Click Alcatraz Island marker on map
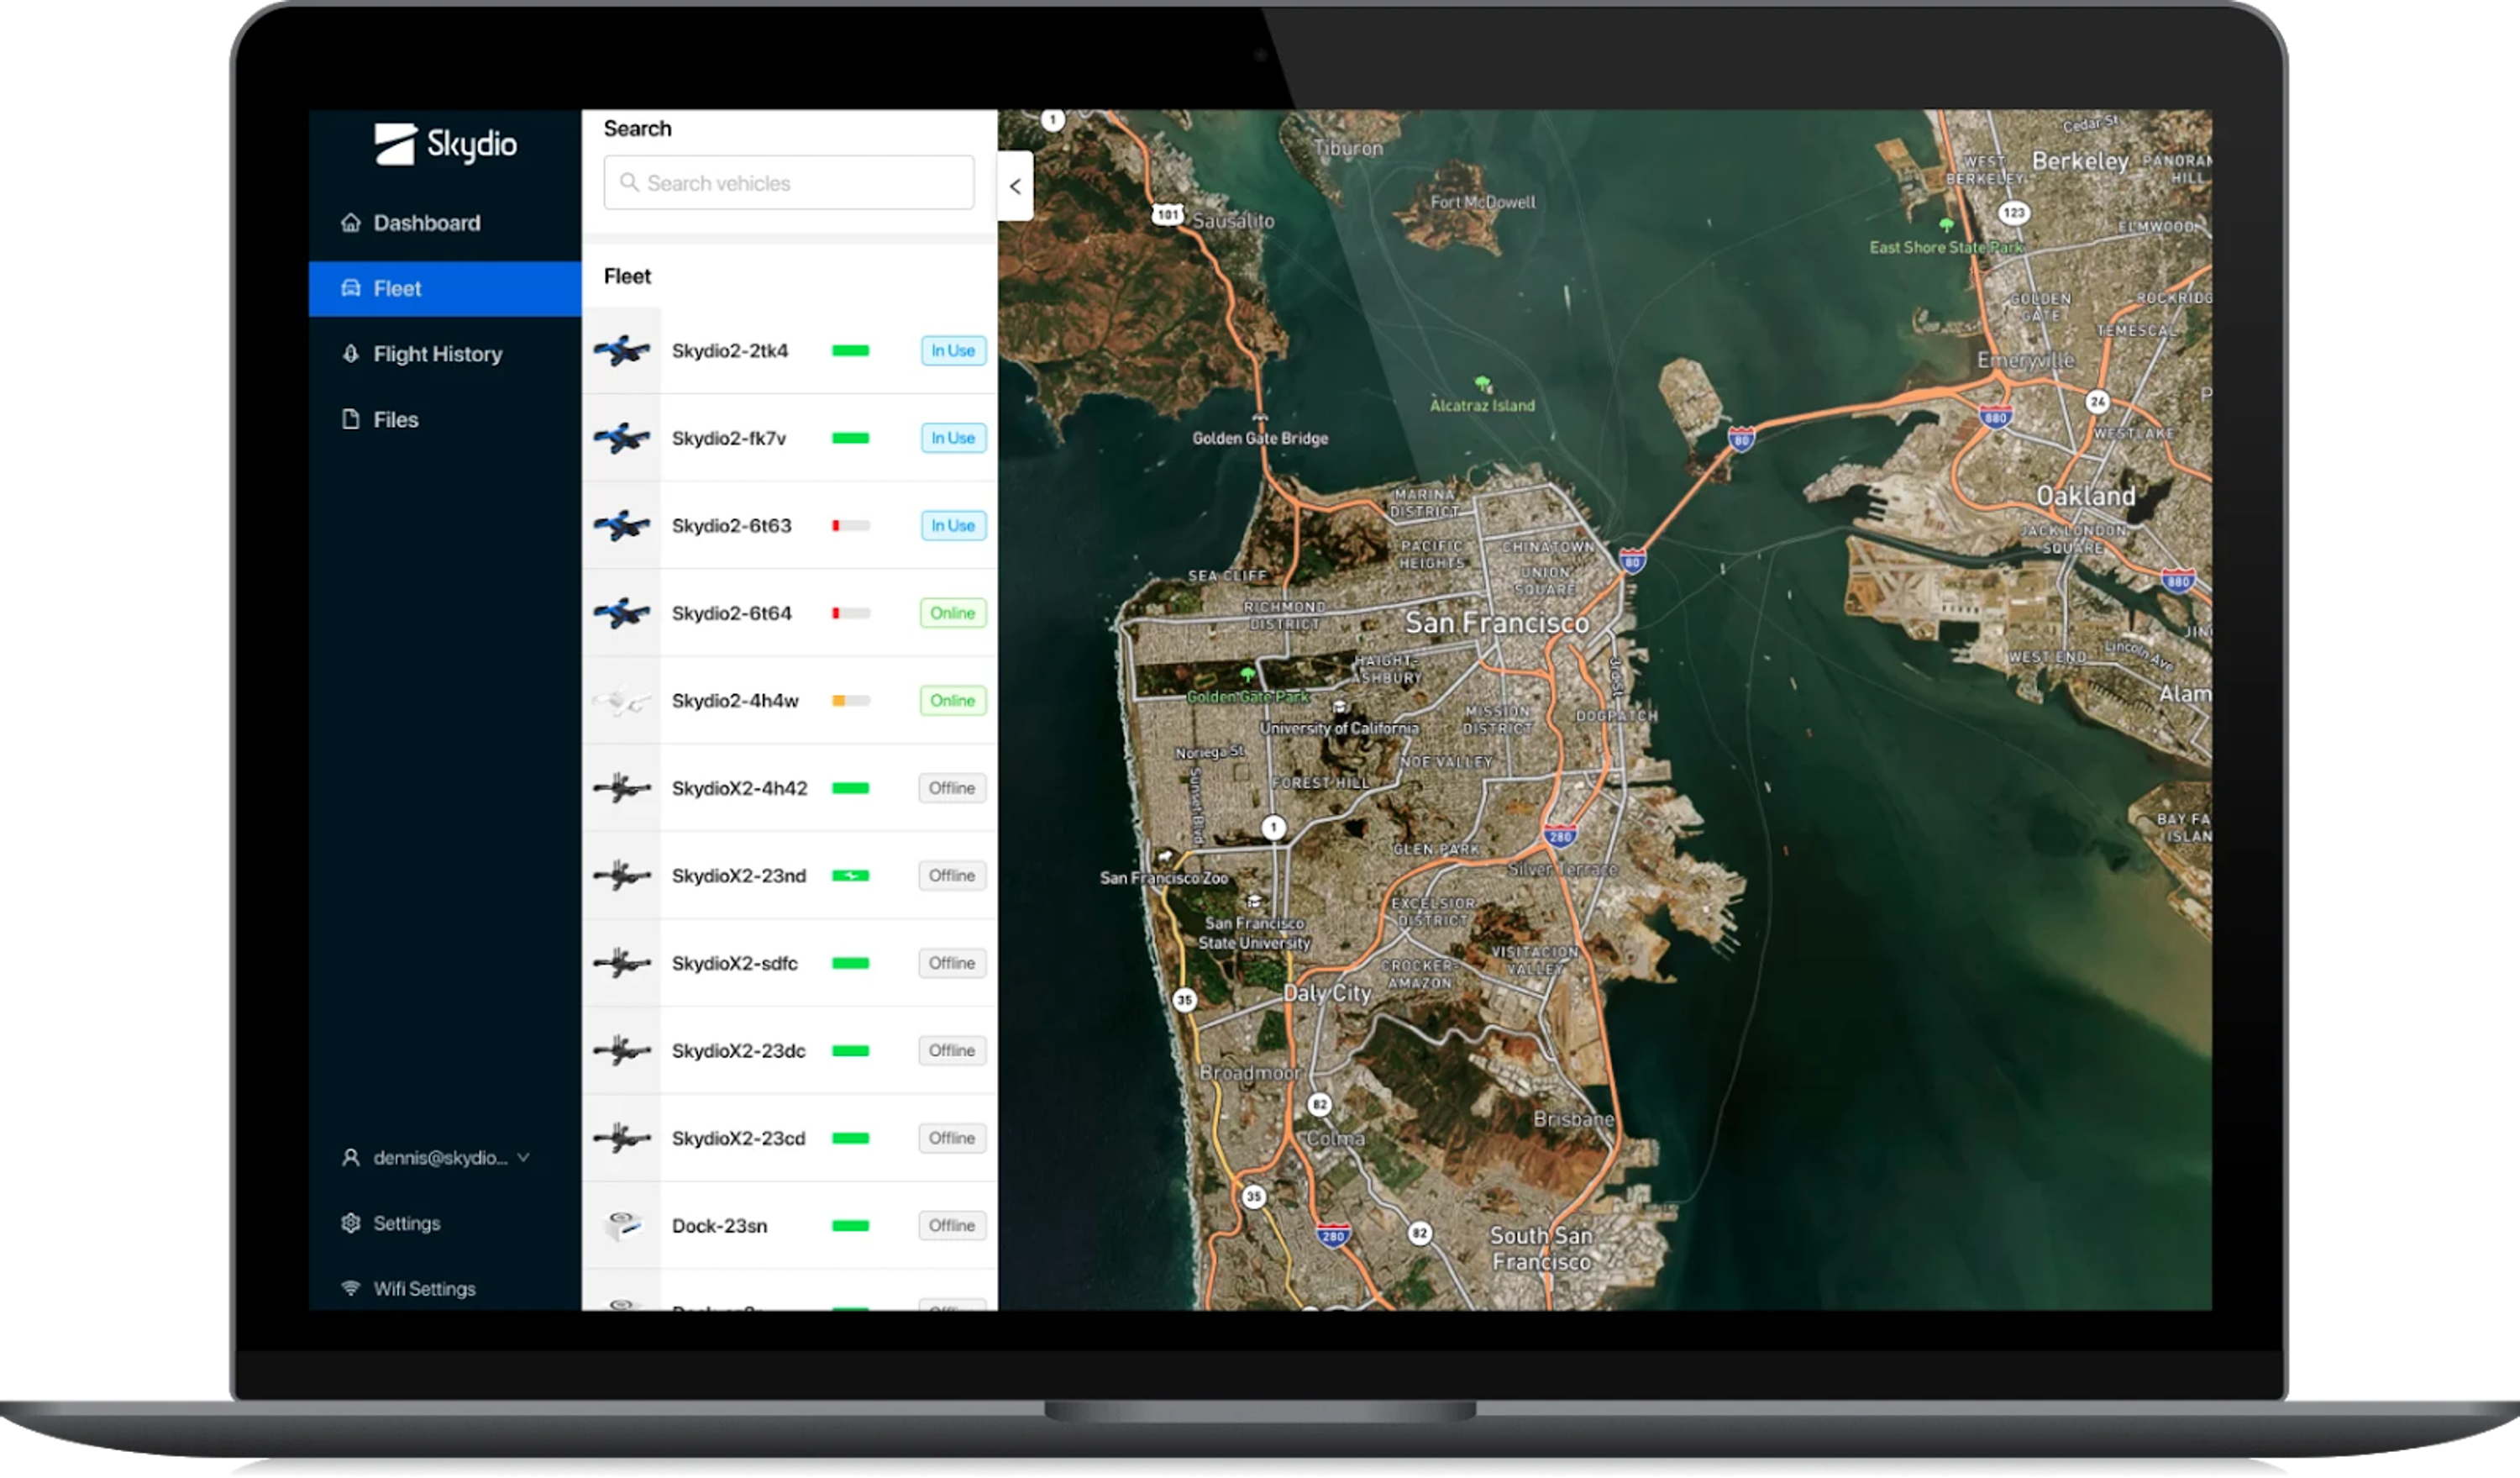 [1483, 385]
